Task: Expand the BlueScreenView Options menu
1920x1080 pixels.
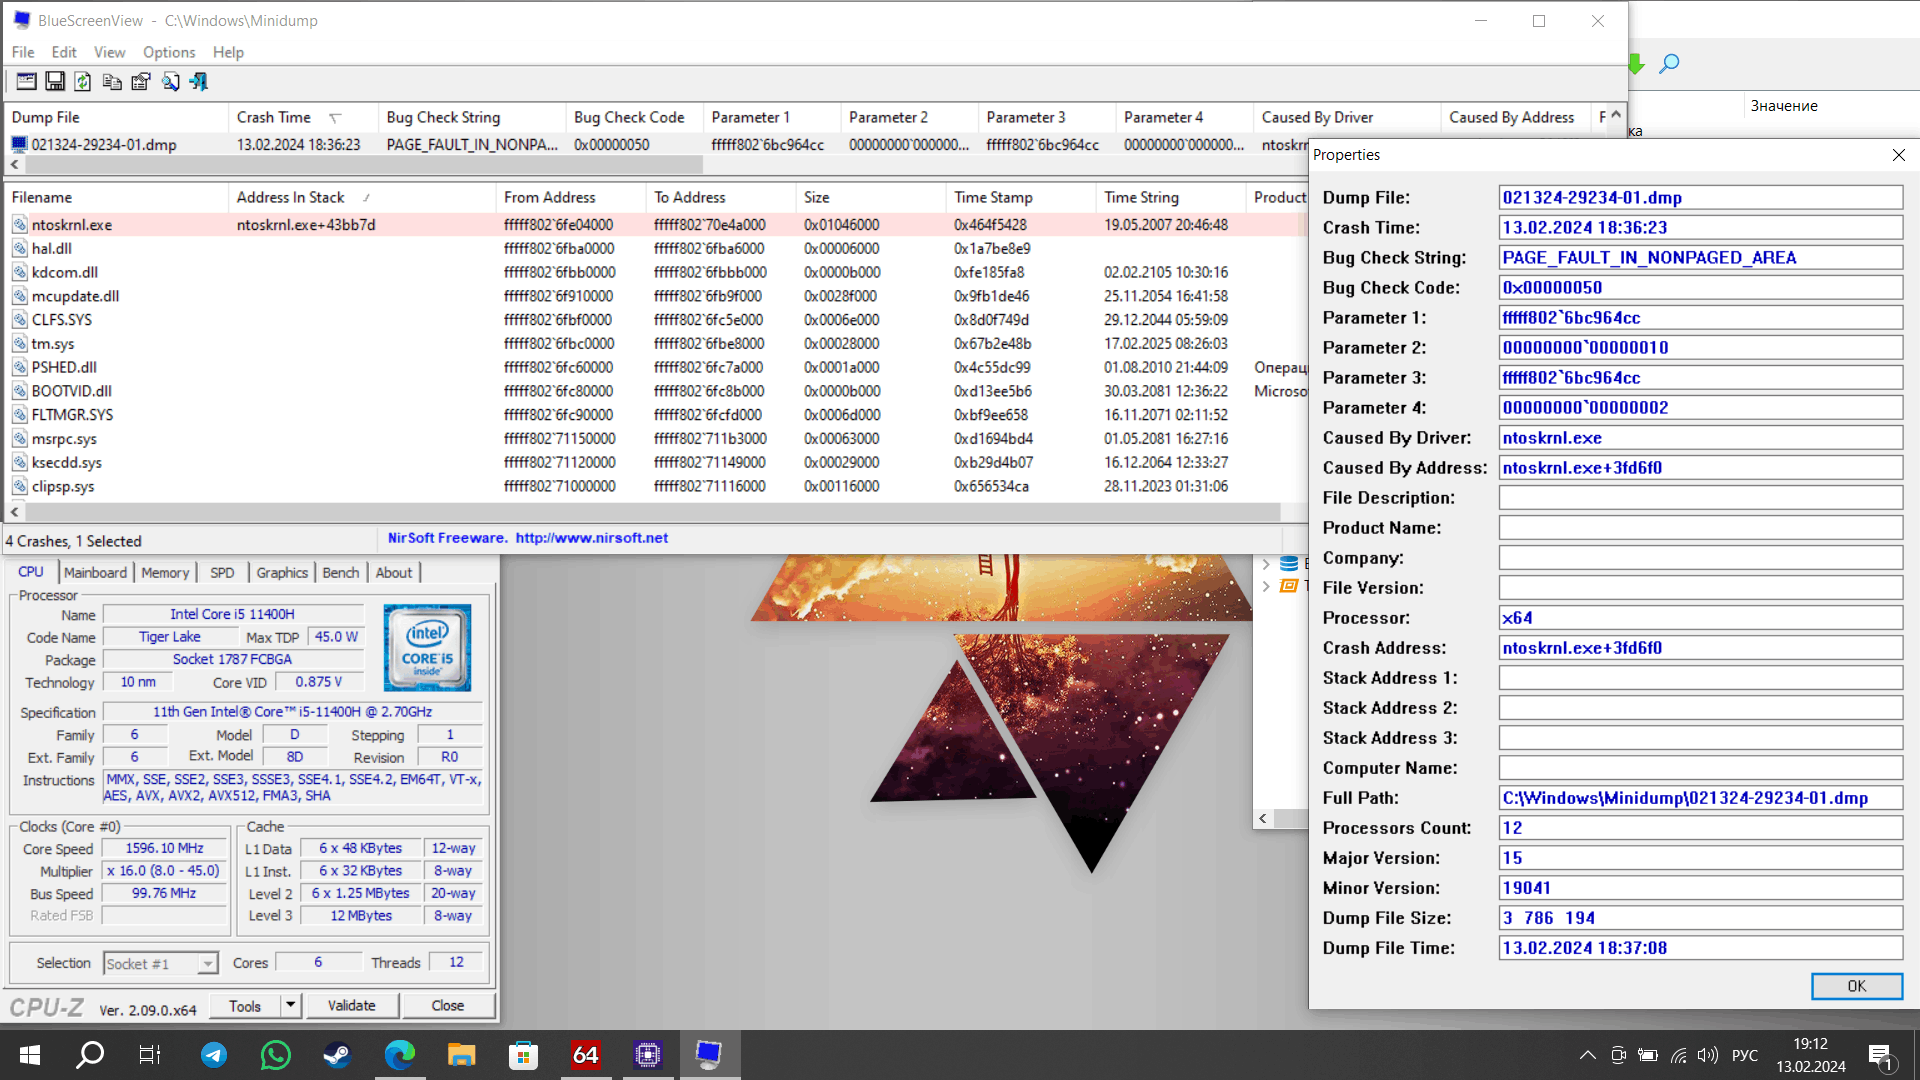Action: 167,51
